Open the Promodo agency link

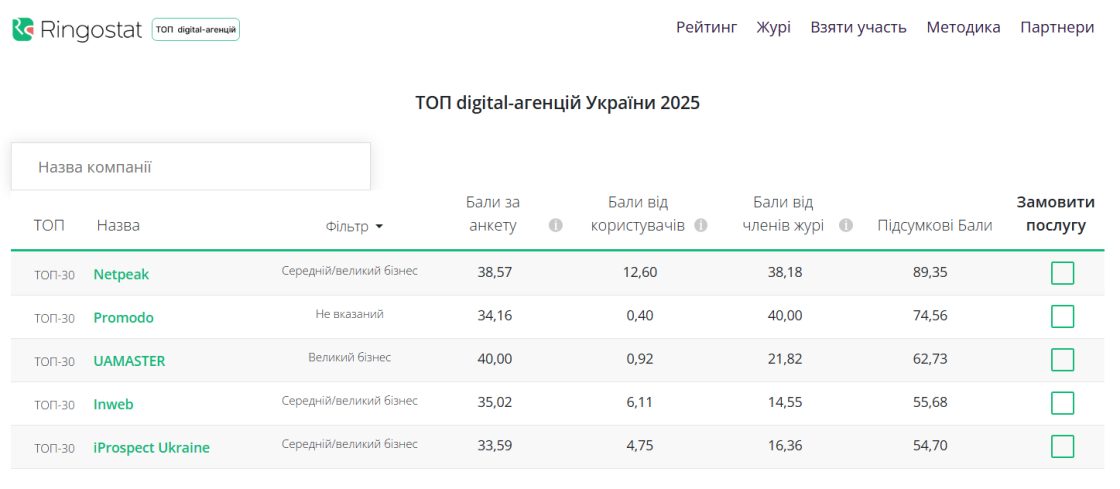tap(124, 318)
